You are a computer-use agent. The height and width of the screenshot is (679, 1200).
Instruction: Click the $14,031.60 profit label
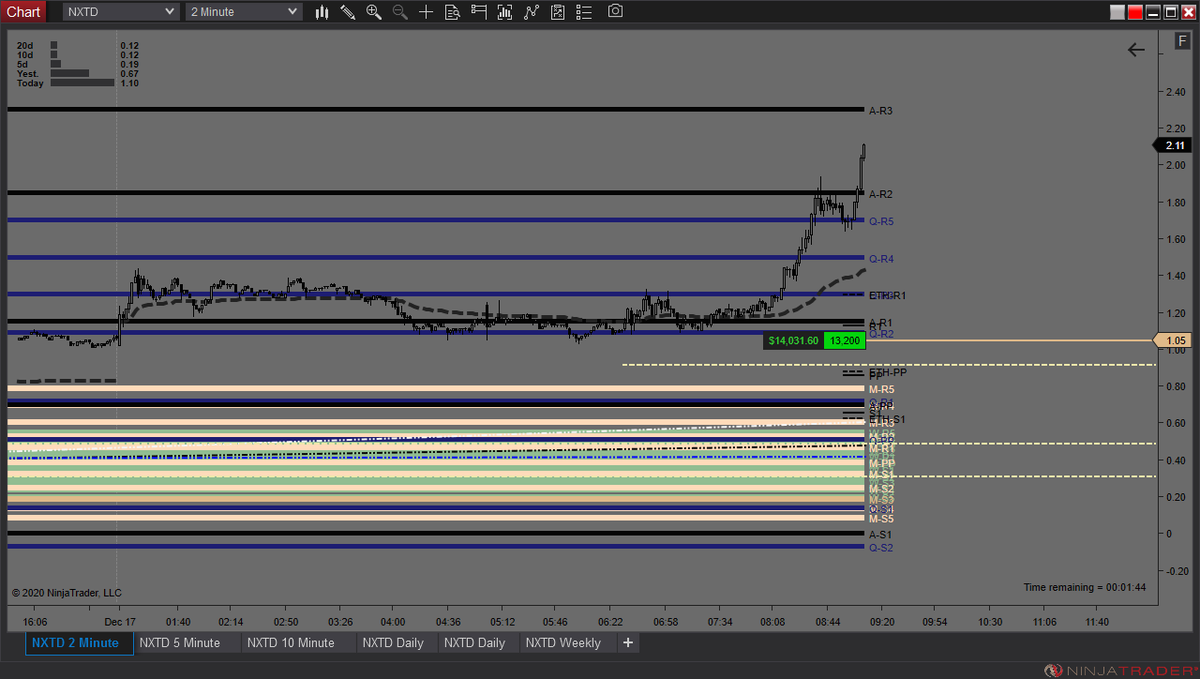[793, 341]
